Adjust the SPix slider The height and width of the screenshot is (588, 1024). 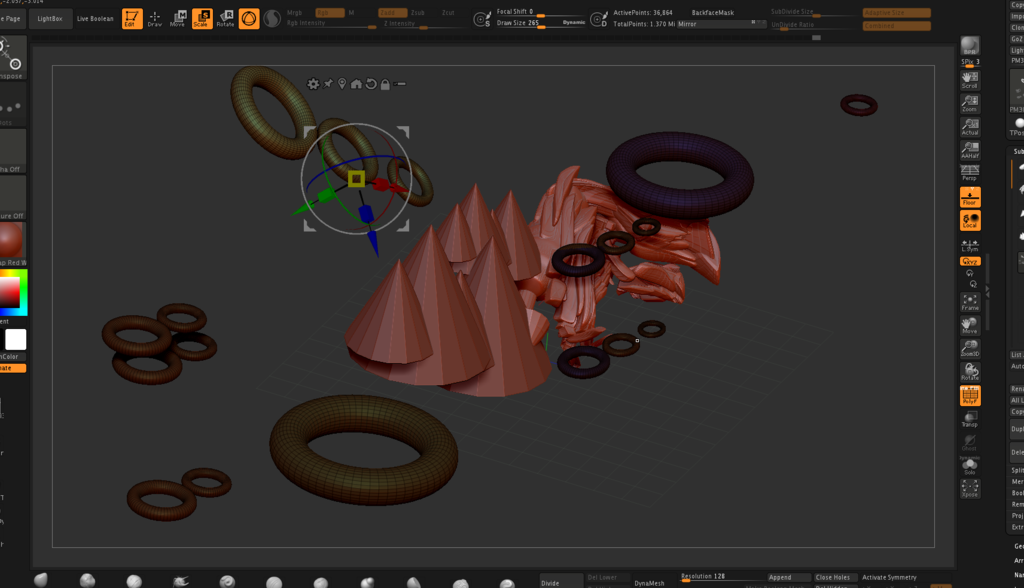[970, 63]
